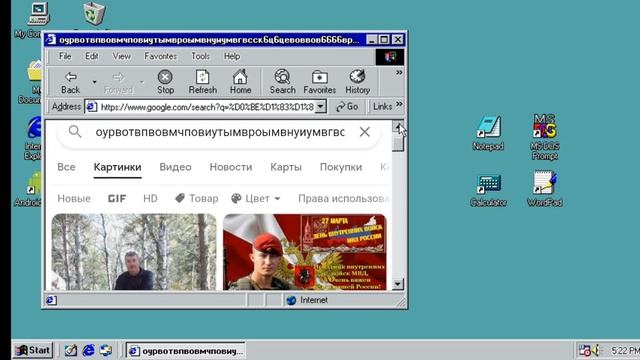This screenshot has width=640, height=360.
Task: Open the red beret soldier image thumbnail
Action: tap(304, 252)
